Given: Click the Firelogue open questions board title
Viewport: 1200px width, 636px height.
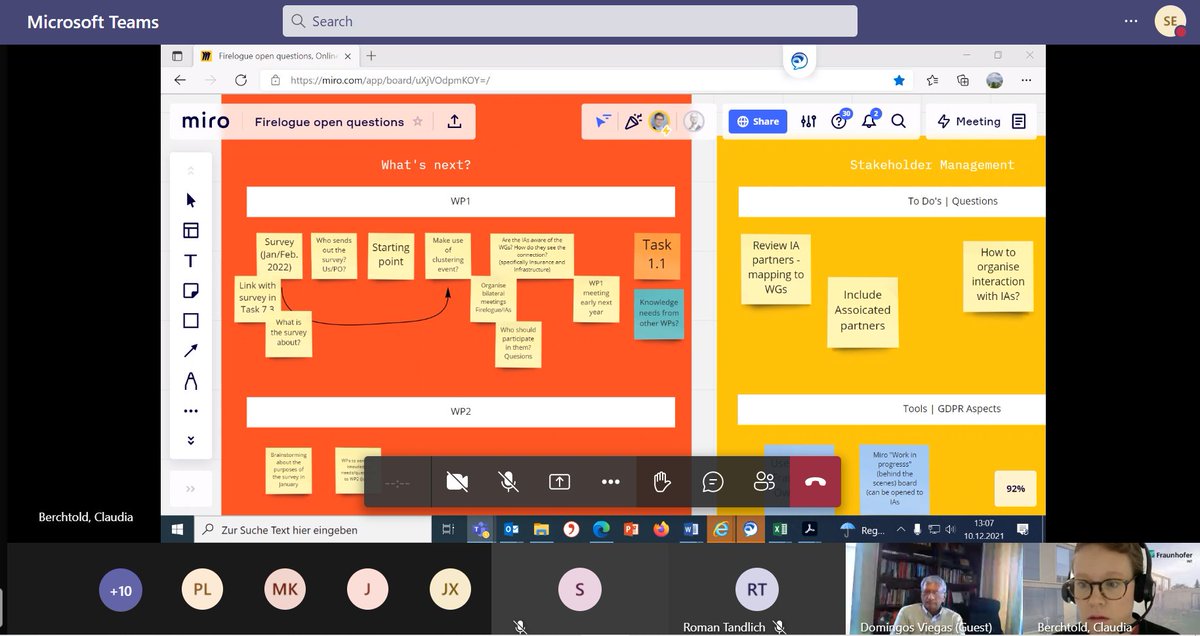Looking at the screenshot, I should (x=329, y=122).
